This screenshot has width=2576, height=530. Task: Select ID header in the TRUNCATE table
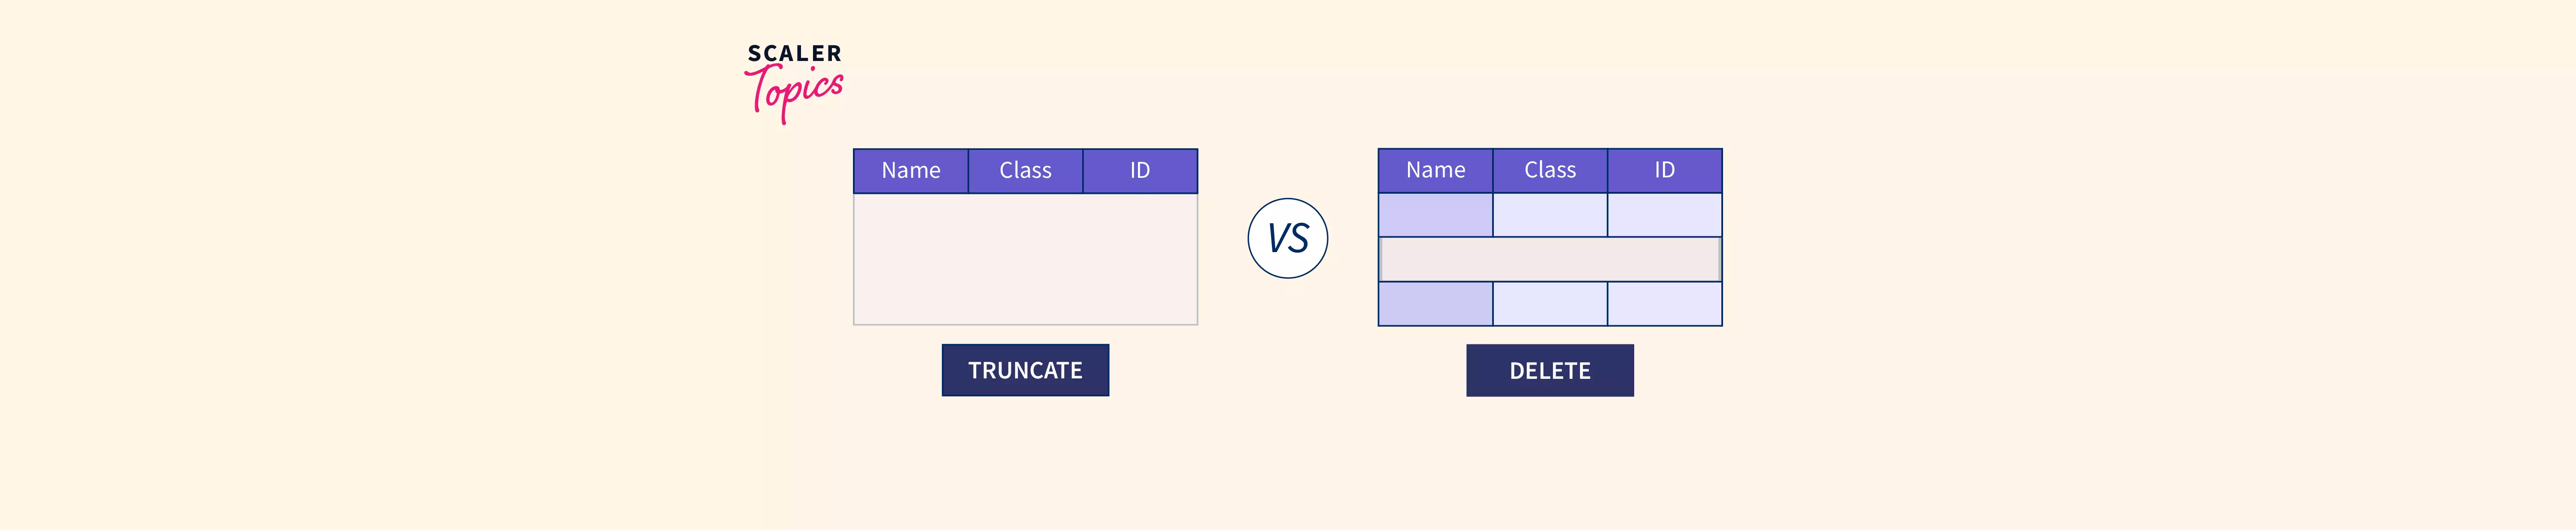(1140, 171)
